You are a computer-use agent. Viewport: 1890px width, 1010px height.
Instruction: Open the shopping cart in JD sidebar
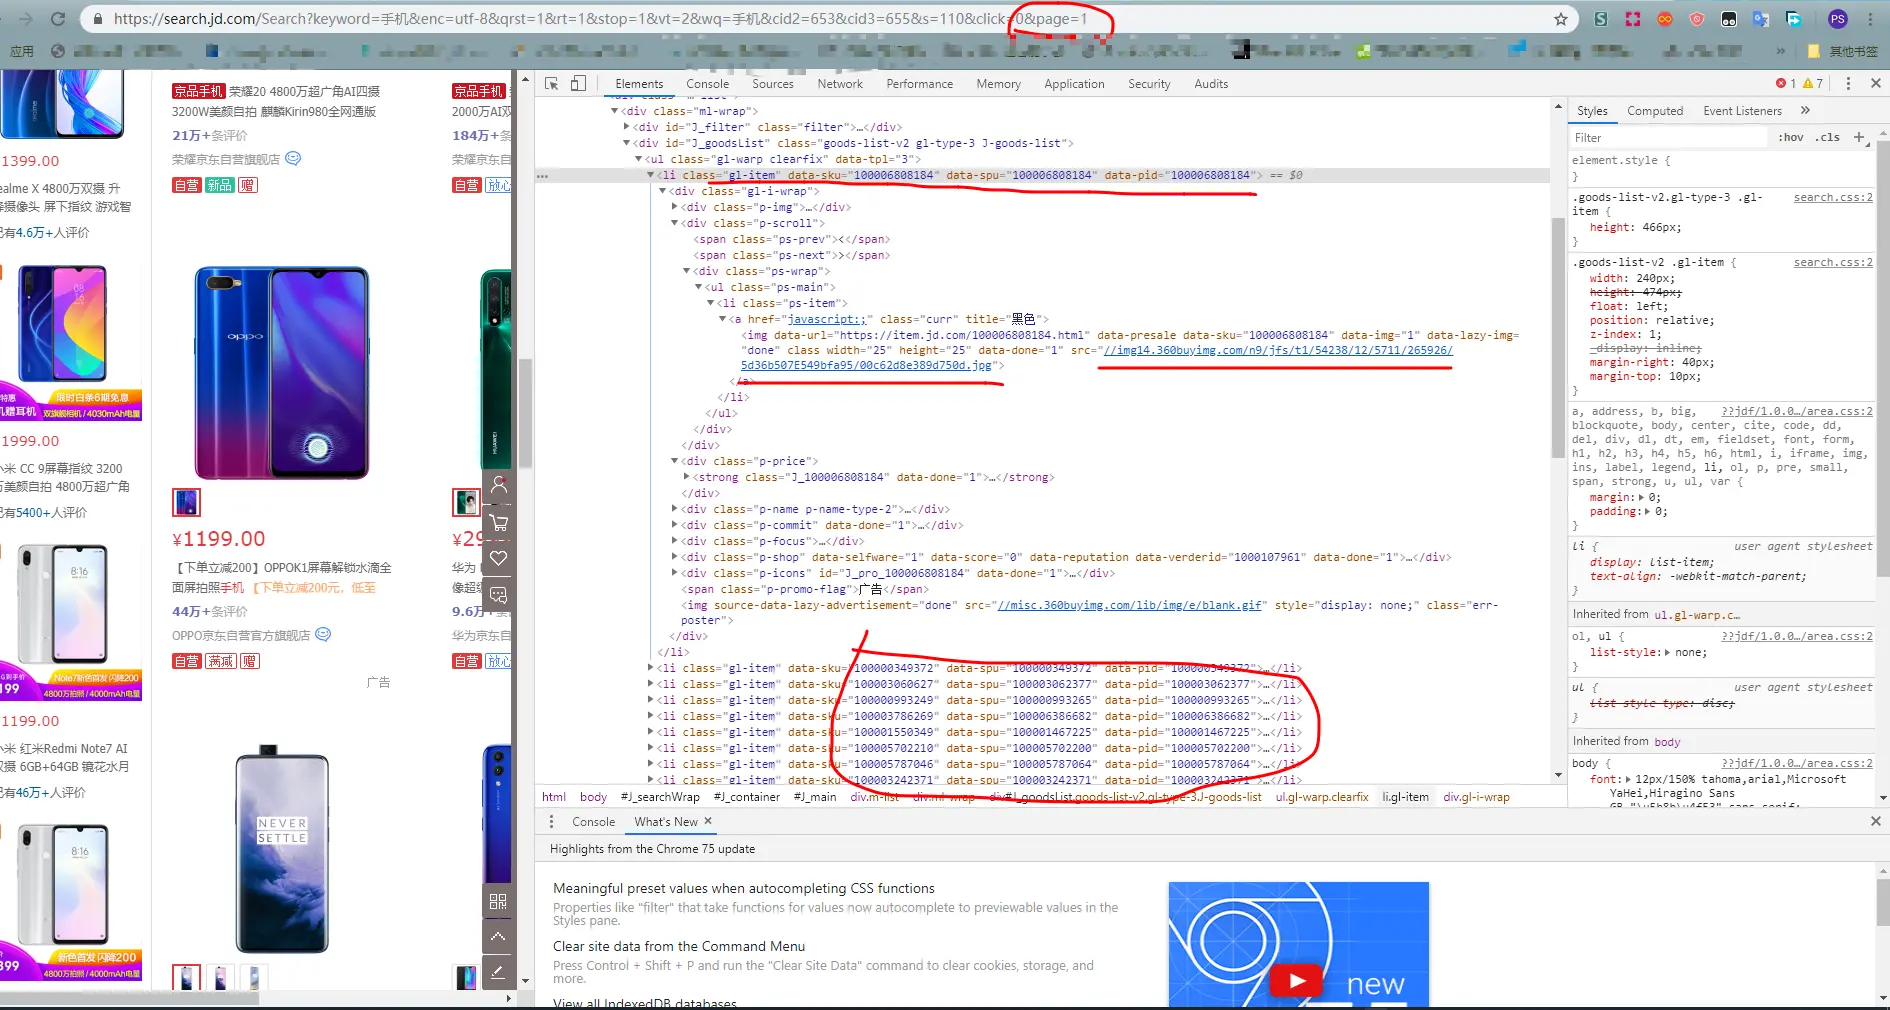tap(498, 522)
